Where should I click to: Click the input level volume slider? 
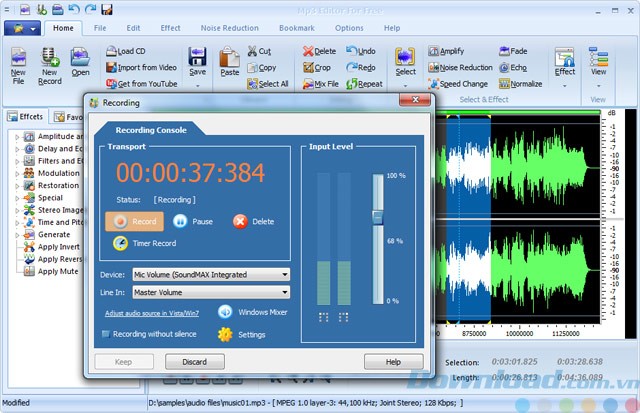[378, 215]
